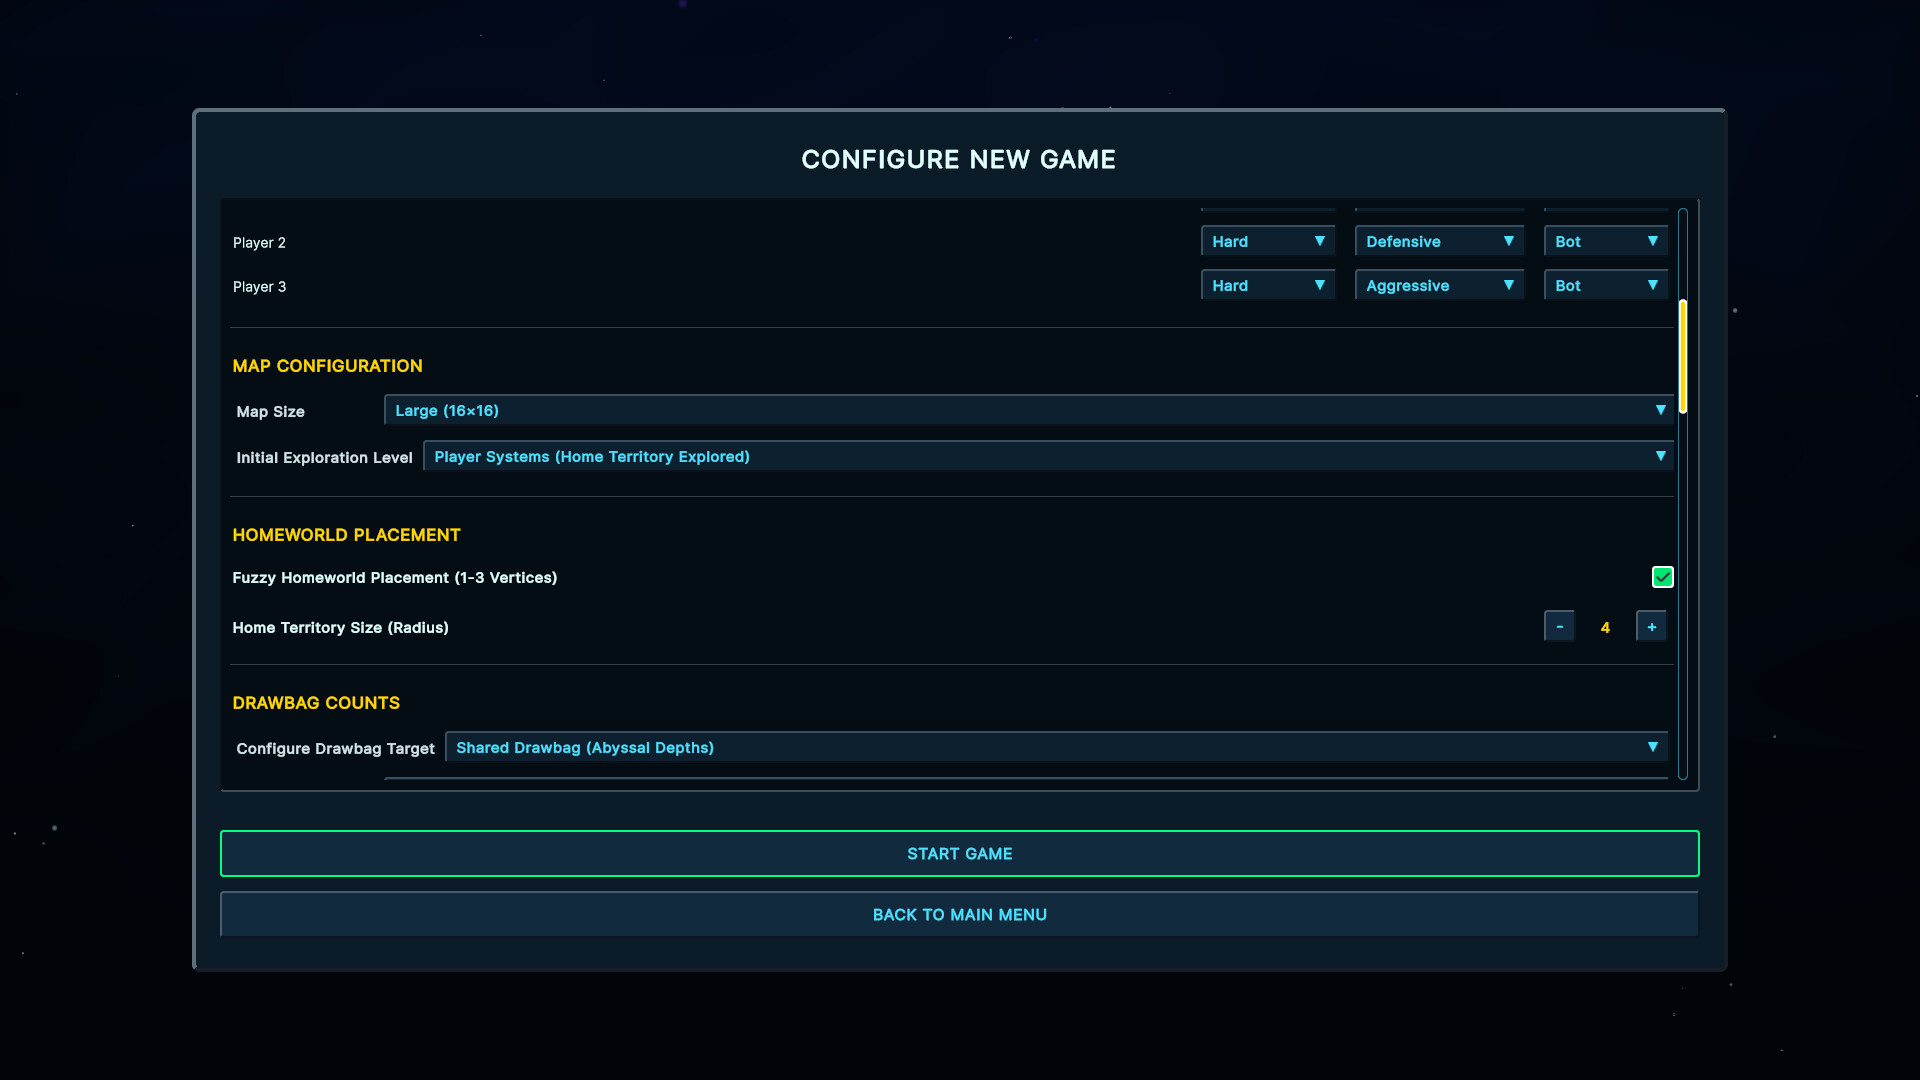Click the Home Territory Size value 4
The width and height of the screenshot is (1920, 1080).
pyautogui.click(x=1605, y=627)
